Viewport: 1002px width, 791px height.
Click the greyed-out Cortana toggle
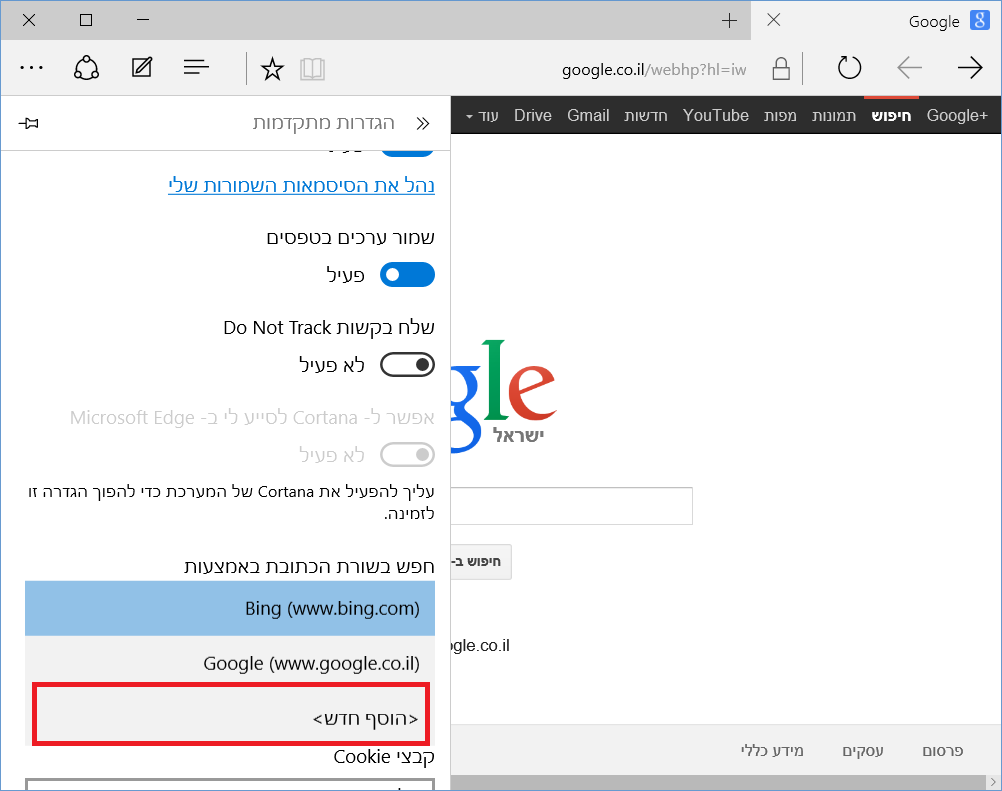[407, 455]
